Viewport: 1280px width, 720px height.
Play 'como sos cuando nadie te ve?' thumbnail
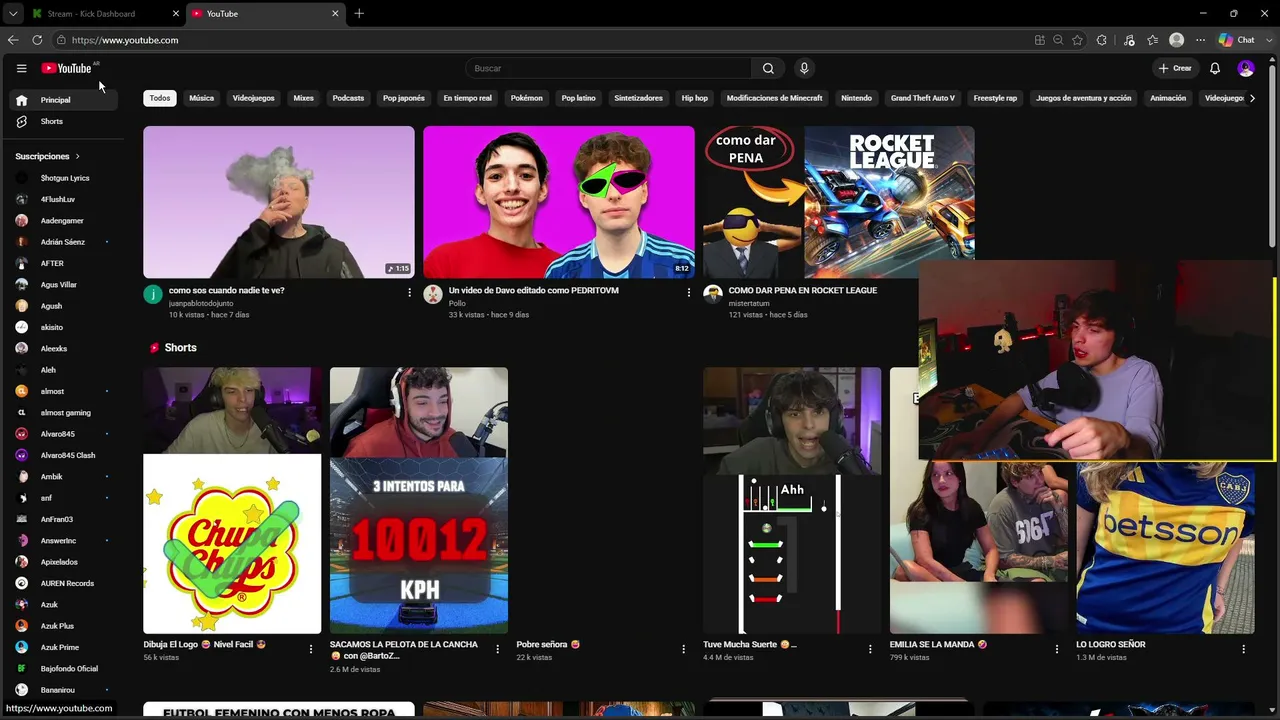279,202
